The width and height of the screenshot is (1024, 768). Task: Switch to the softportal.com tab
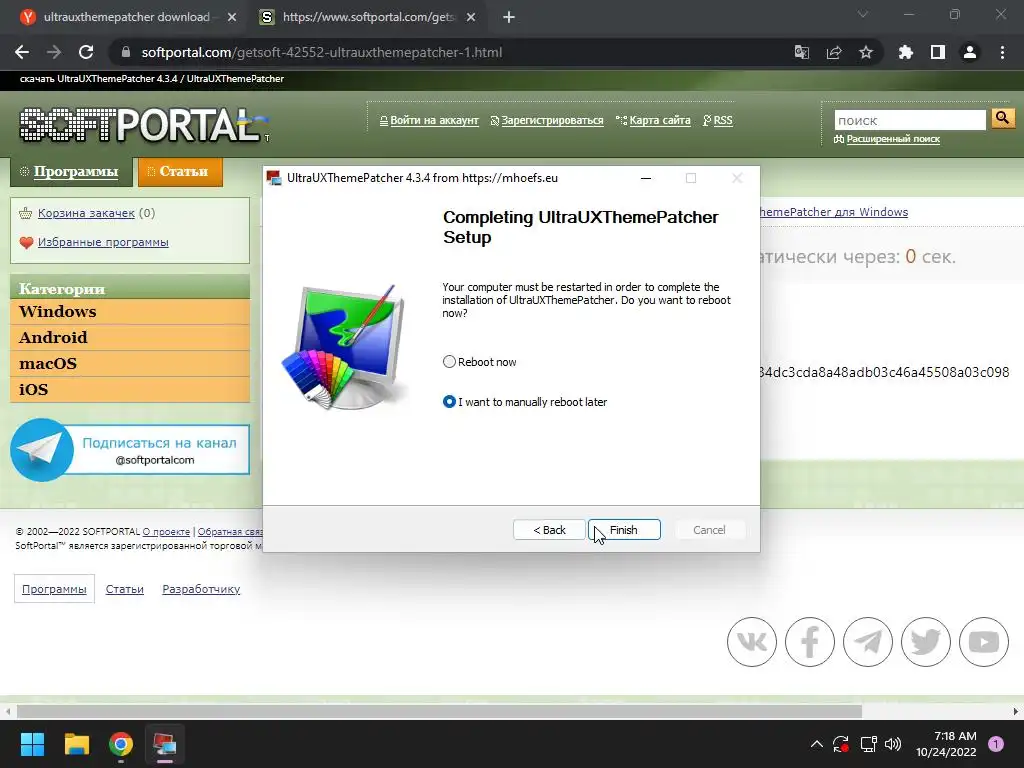click(368, 18)
